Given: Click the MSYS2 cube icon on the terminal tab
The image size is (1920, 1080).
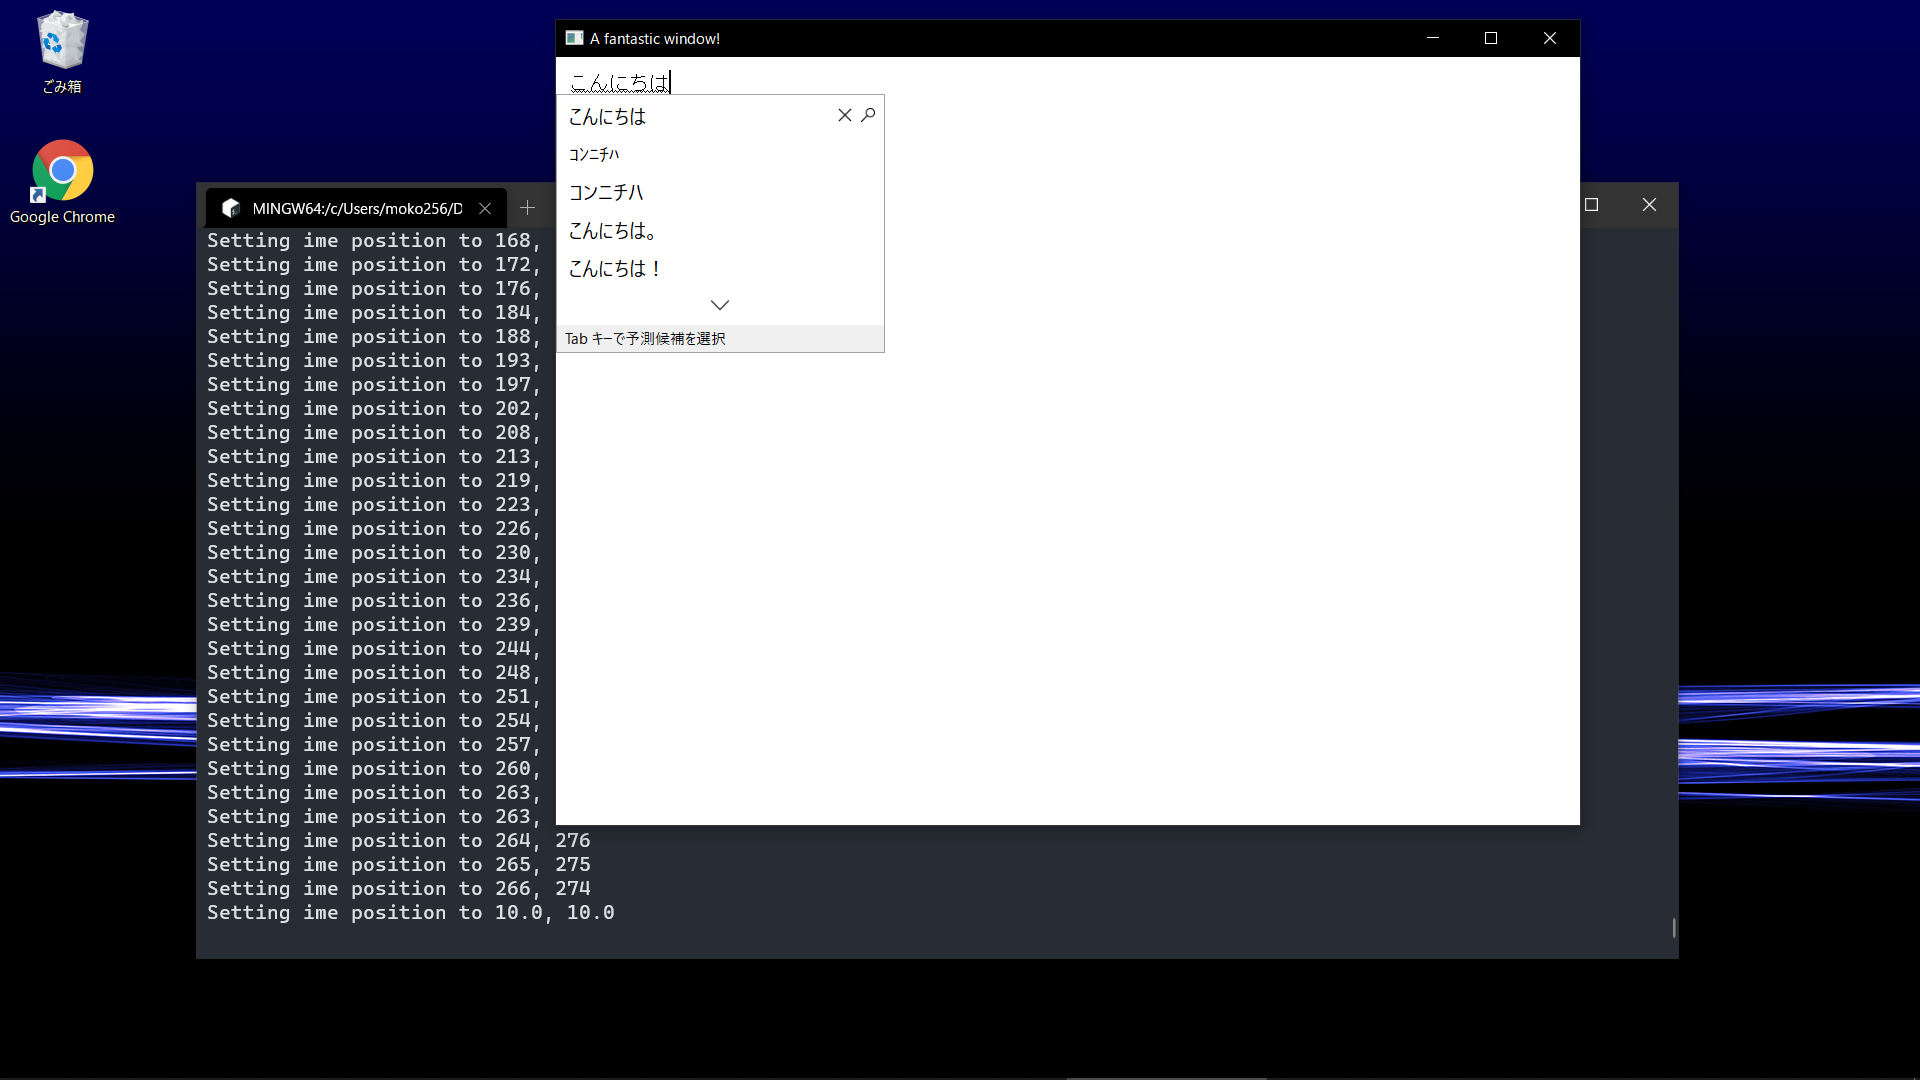Looking at the screenshot, I should [x=231, y=208].
